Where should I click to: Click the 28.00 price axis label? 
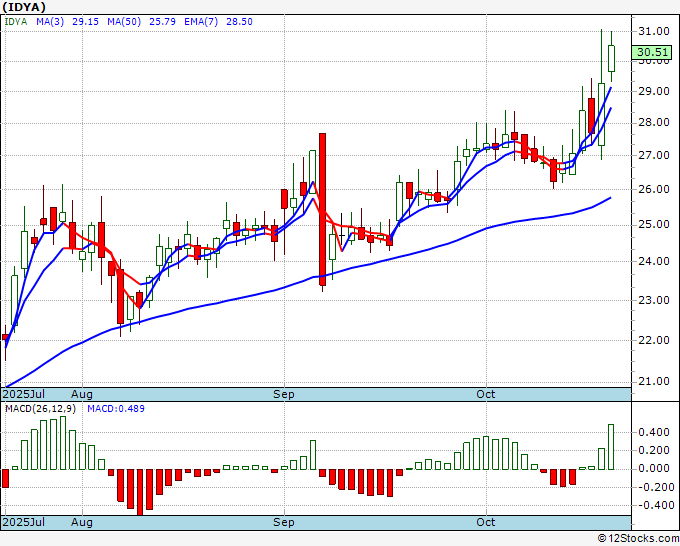click(654, 122)
